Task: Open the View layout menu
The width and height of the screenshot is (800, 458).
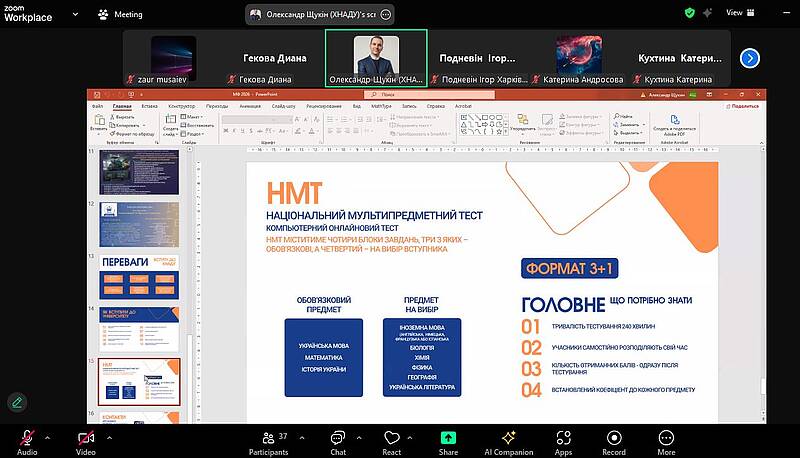Action: (x=739, y=13)
